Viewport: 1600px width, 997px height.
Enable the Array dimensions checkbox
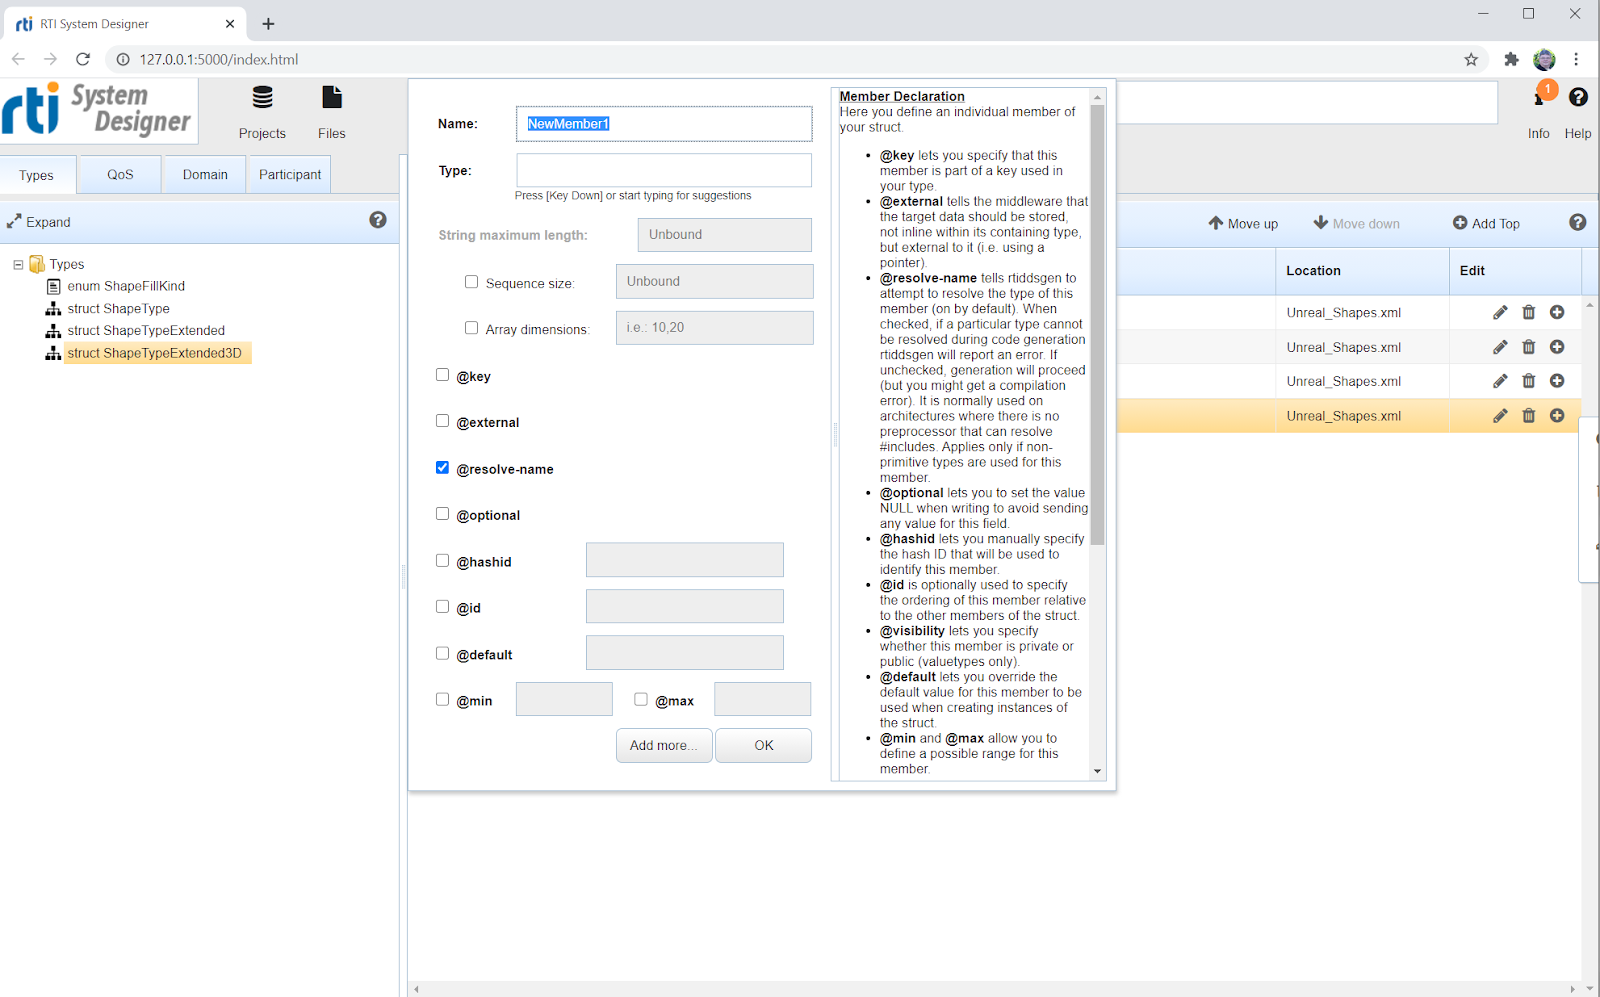coord(471,328)
